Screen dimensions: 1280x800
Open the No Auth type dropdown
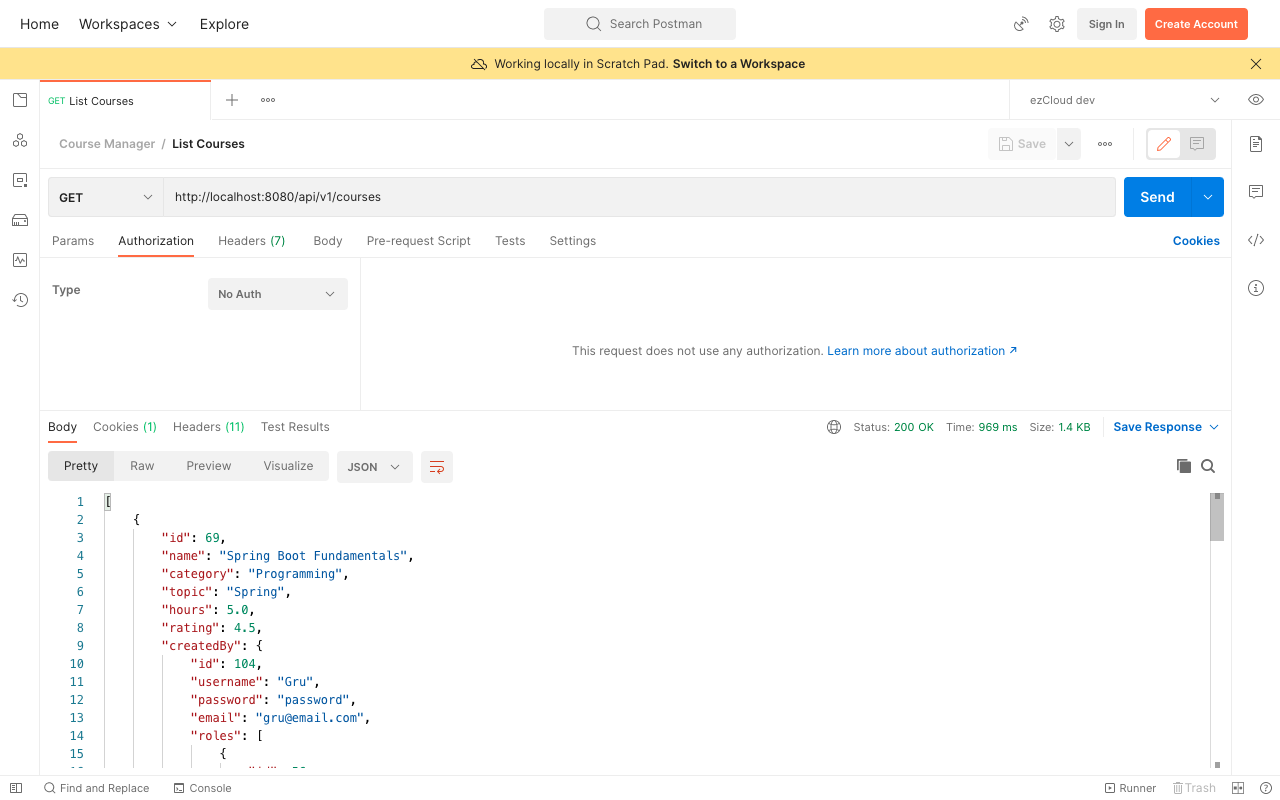click(x=278, y=294)
